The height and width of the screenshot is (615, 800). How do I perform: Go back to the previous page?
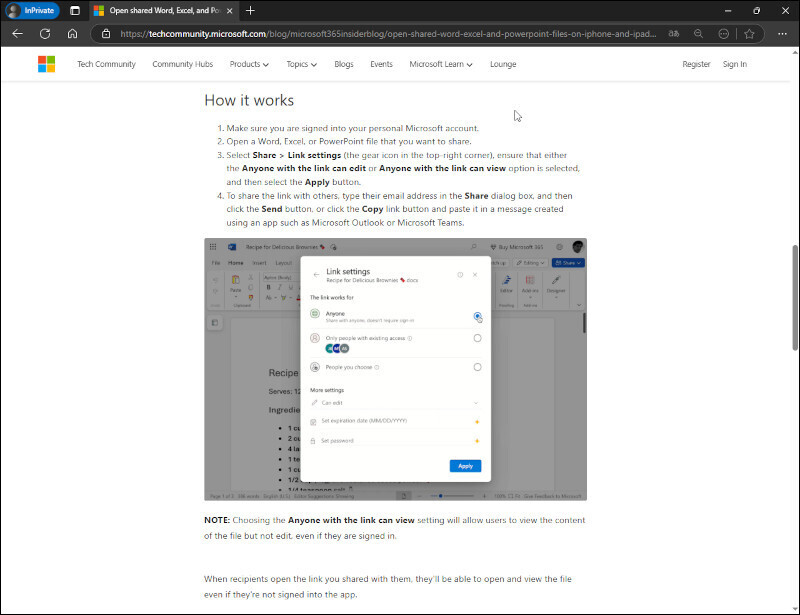(17, 34)
